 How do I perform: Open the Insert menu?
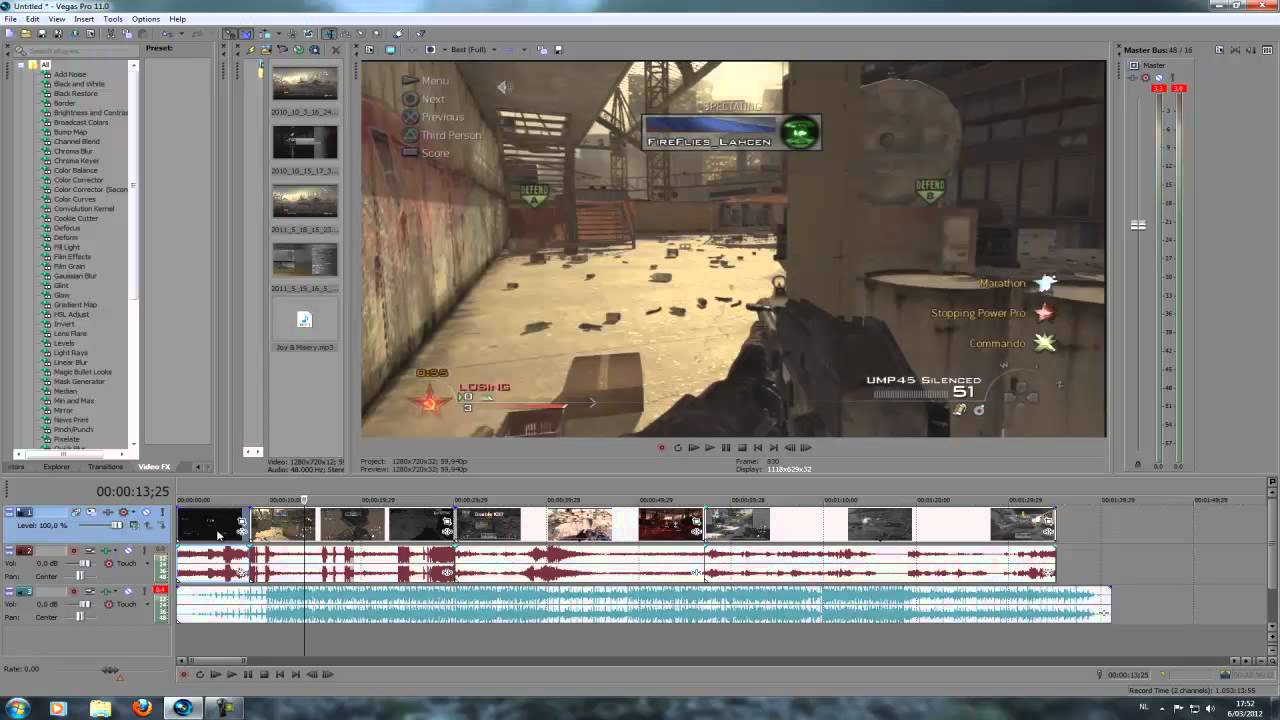point(84,19)
